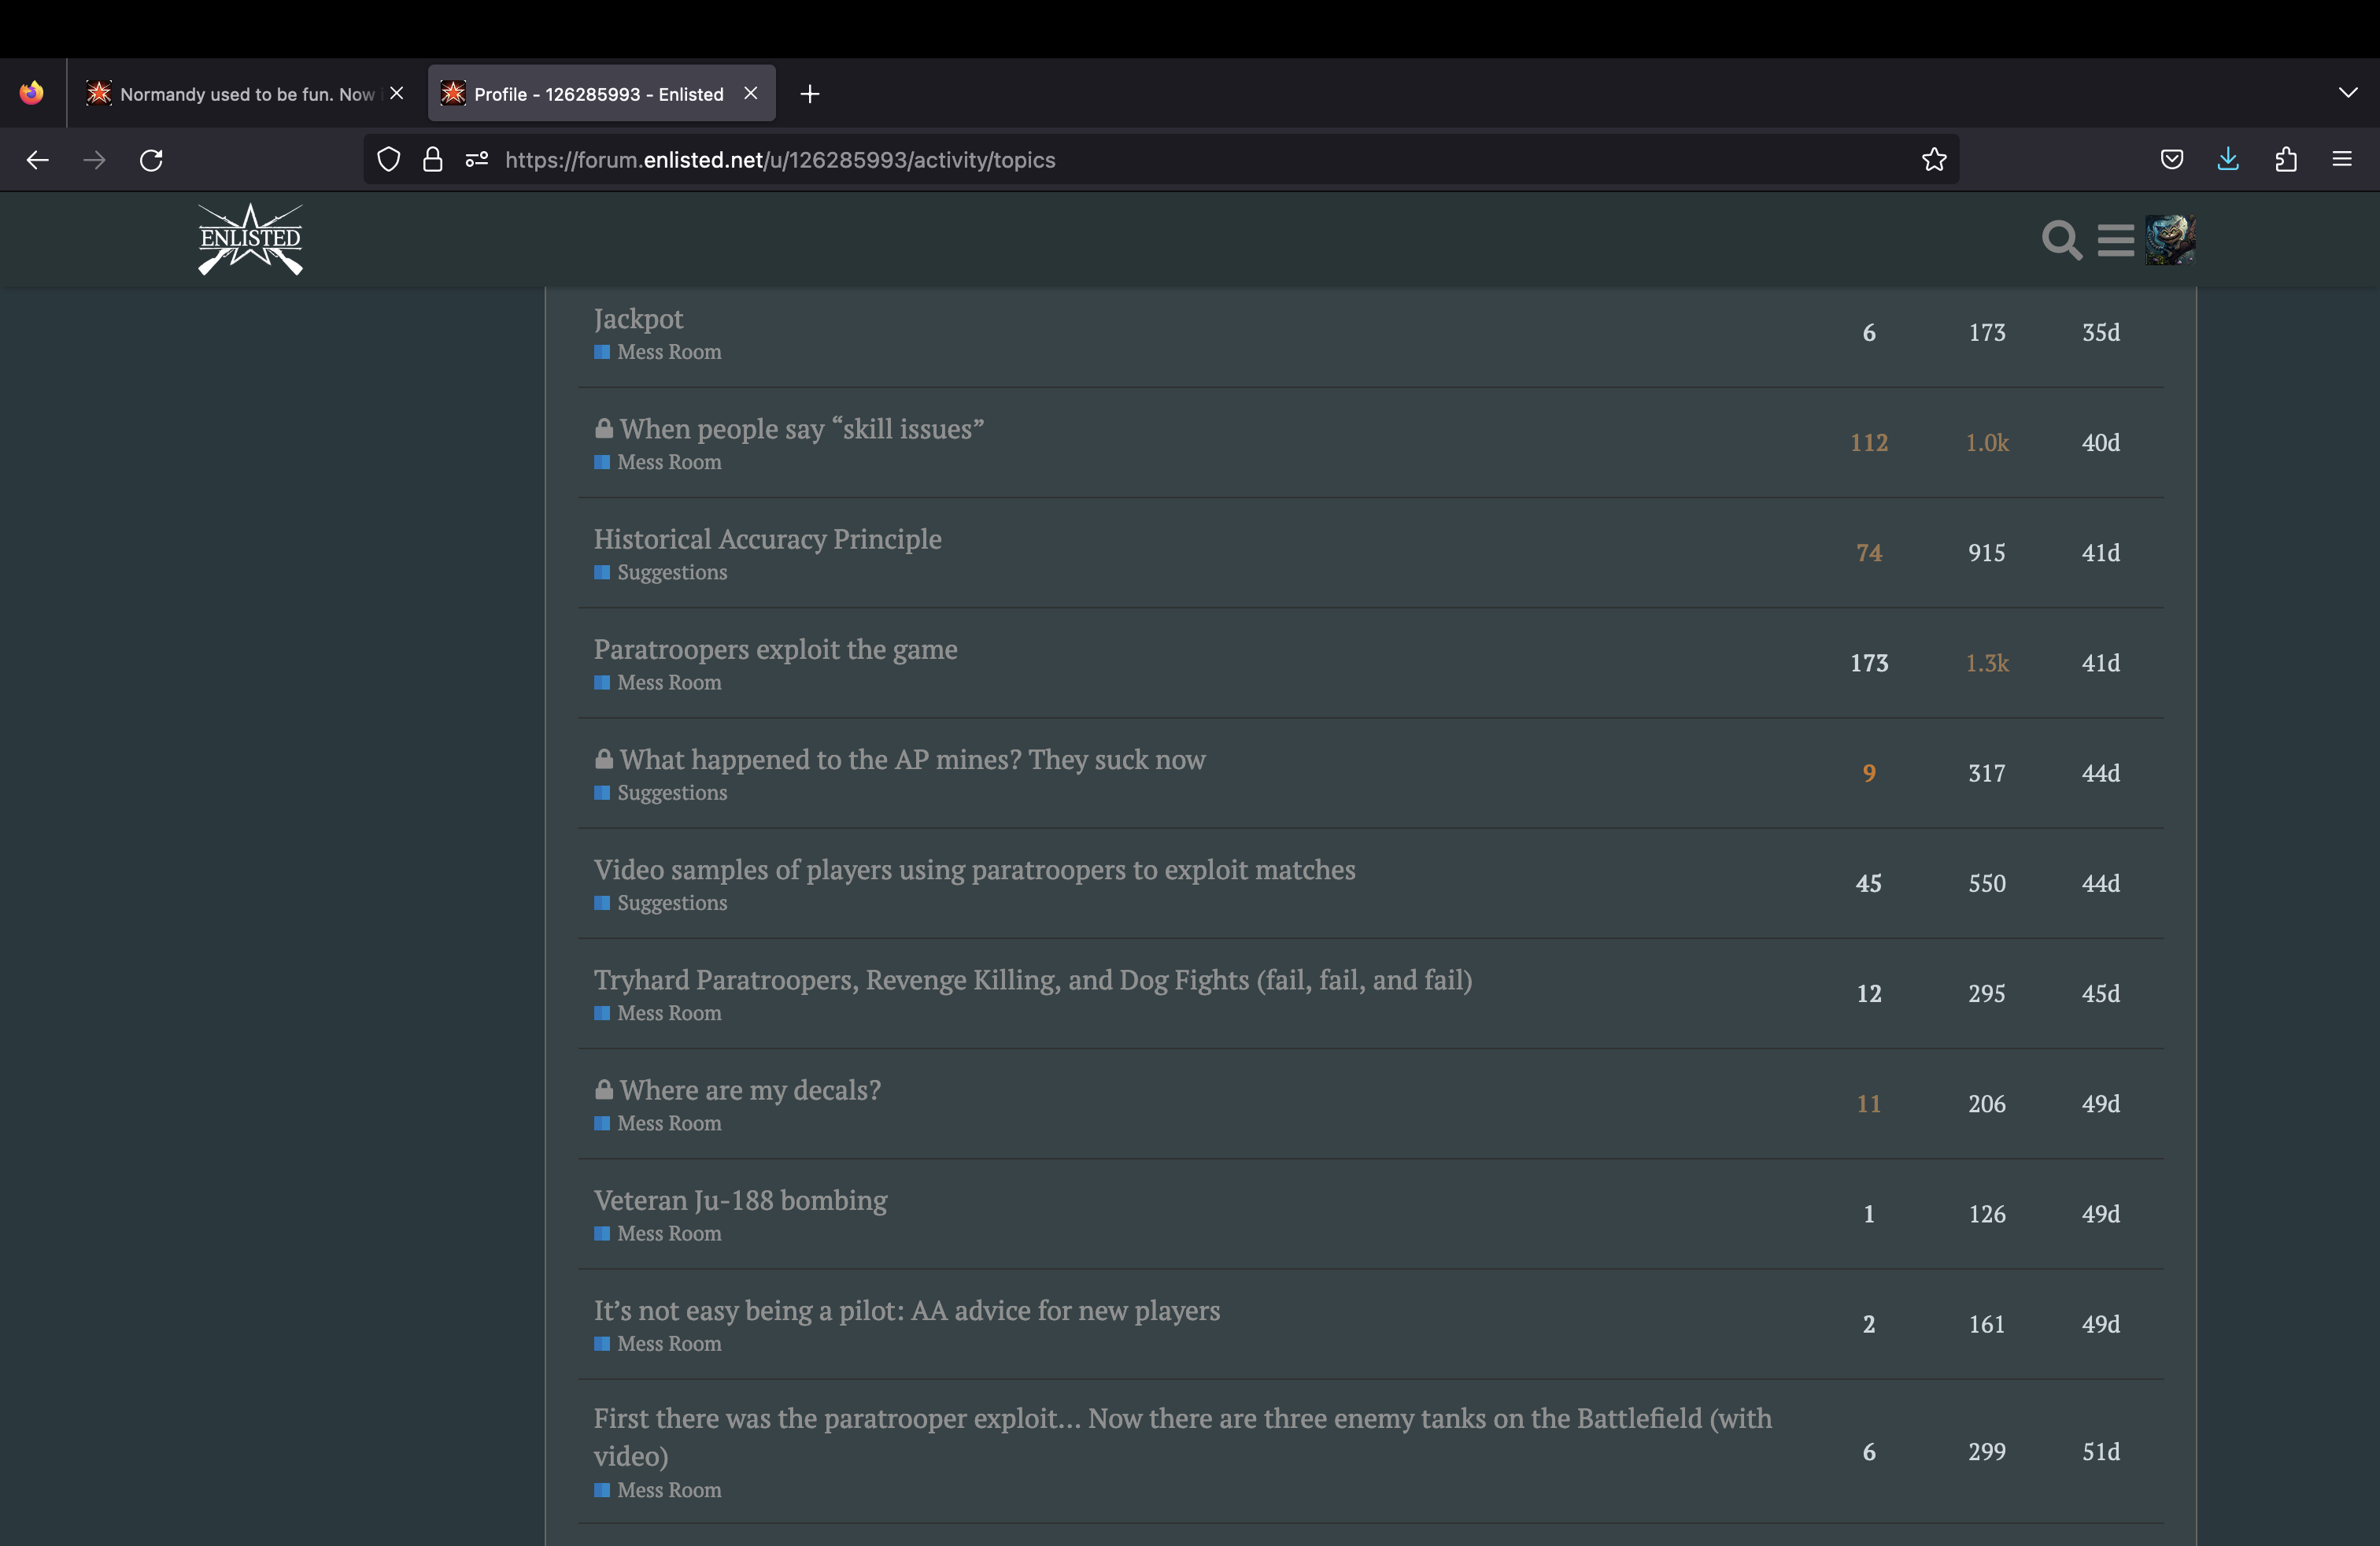
Task: Close the Profile - 126285993 tab
Action: (x=751, y=93)
